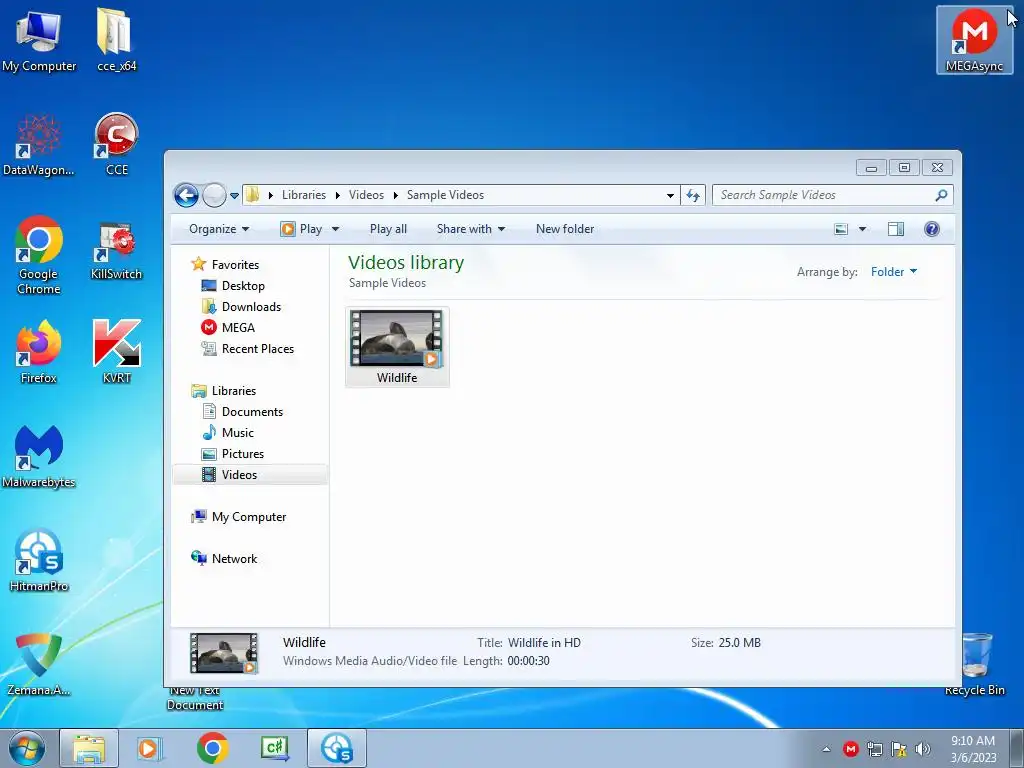Image resolution: width=1024 pixels, height=768 pixels.
Task: Expand the Play dropdown arrow
Action: tap(335, 229)
